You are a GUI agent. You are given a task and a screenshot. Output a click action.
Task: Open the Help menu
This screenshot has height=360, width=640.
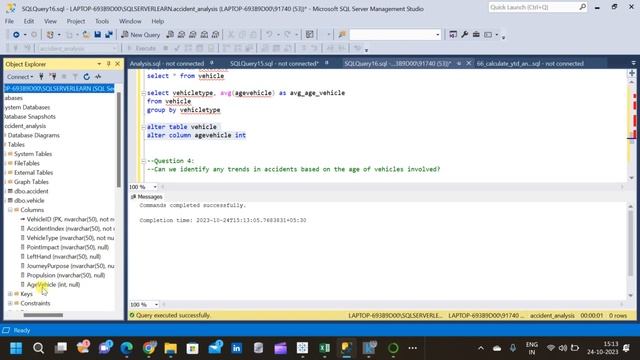158,21
